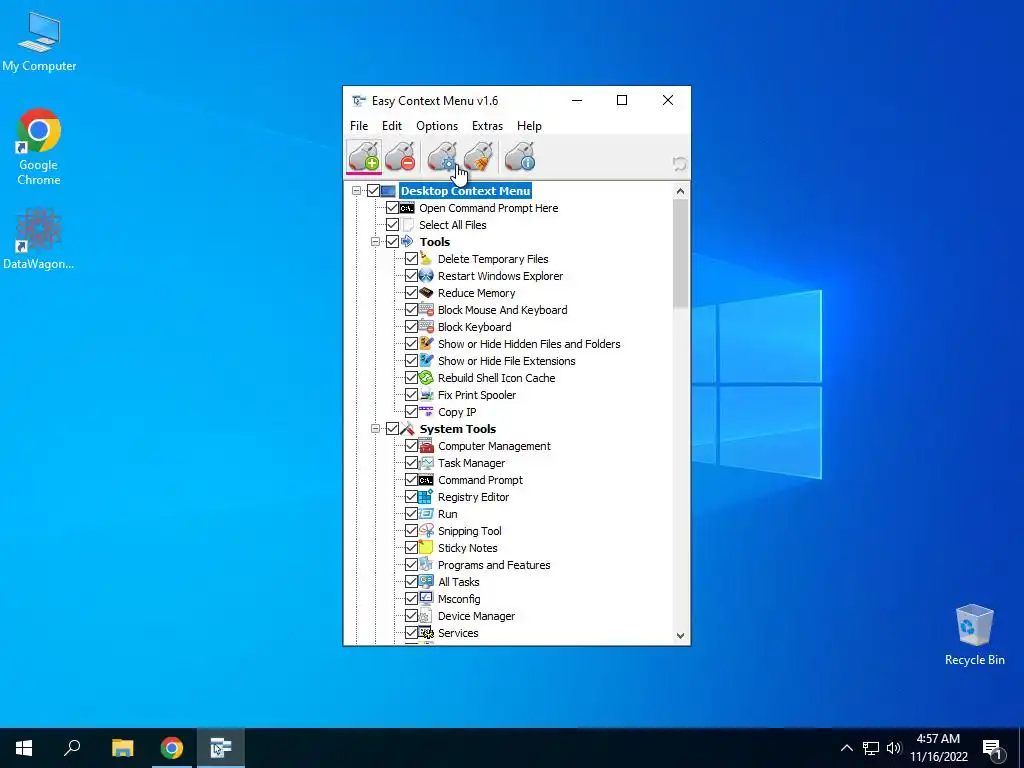
Task: Click the Uninstall mouse-minus toolbar icon
Action: point(400,157)
